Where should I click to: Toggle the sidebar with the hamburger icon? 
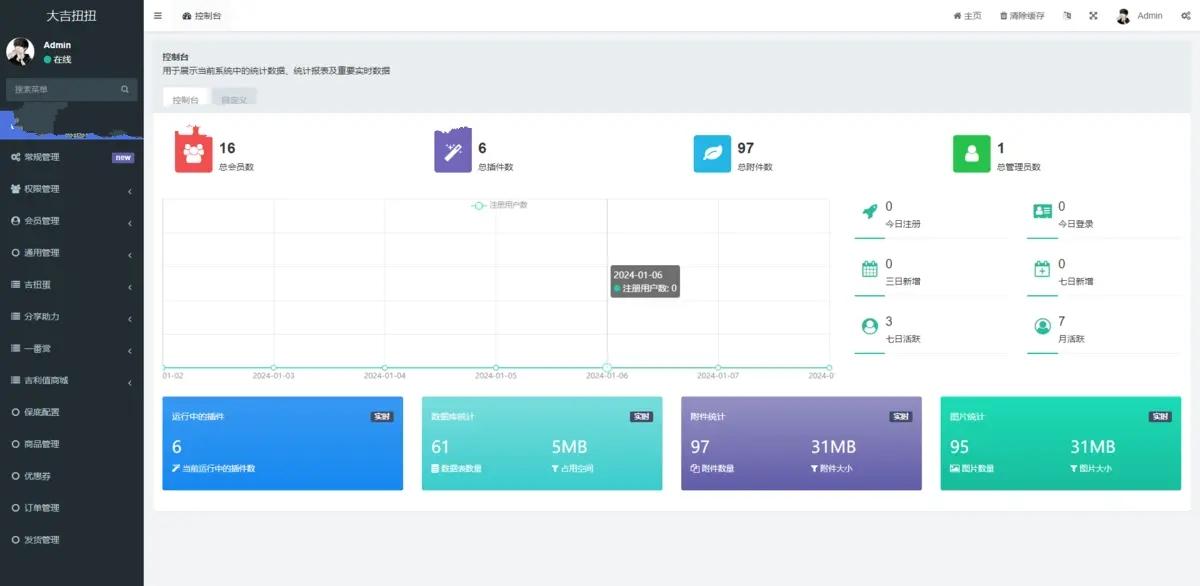click(x=158, y=16)
